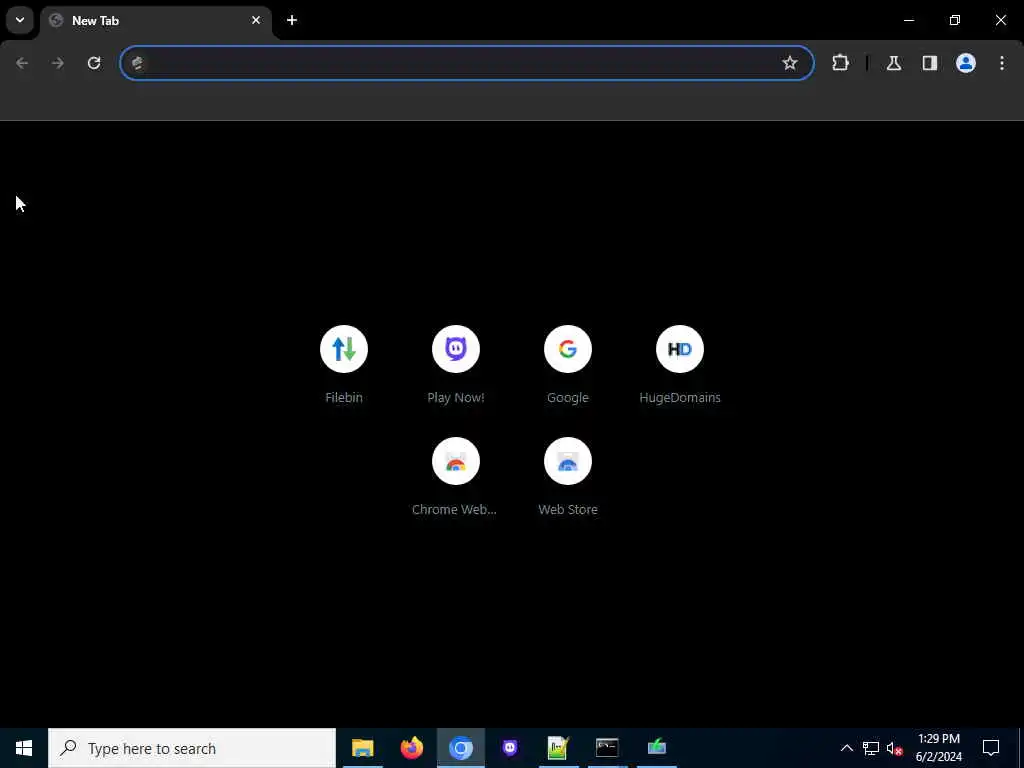1024x768 pixels.
Task: Close the New Tab tab
Action: click(256, 20)
